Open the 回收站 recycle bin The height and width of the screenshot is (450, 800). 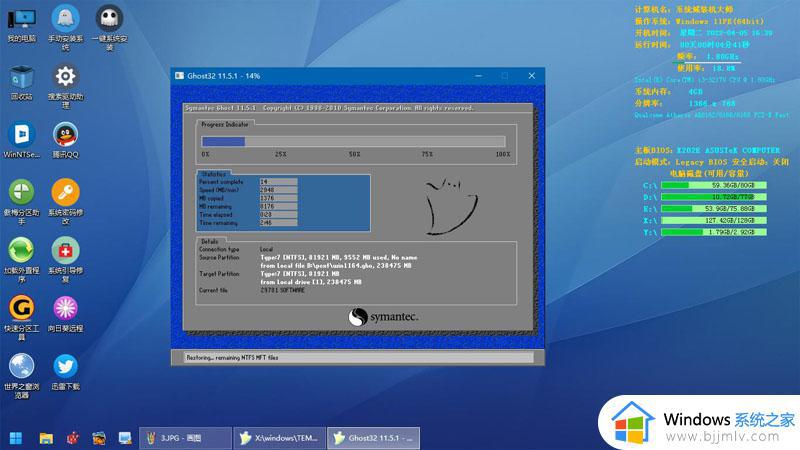(x=21, y=83)
